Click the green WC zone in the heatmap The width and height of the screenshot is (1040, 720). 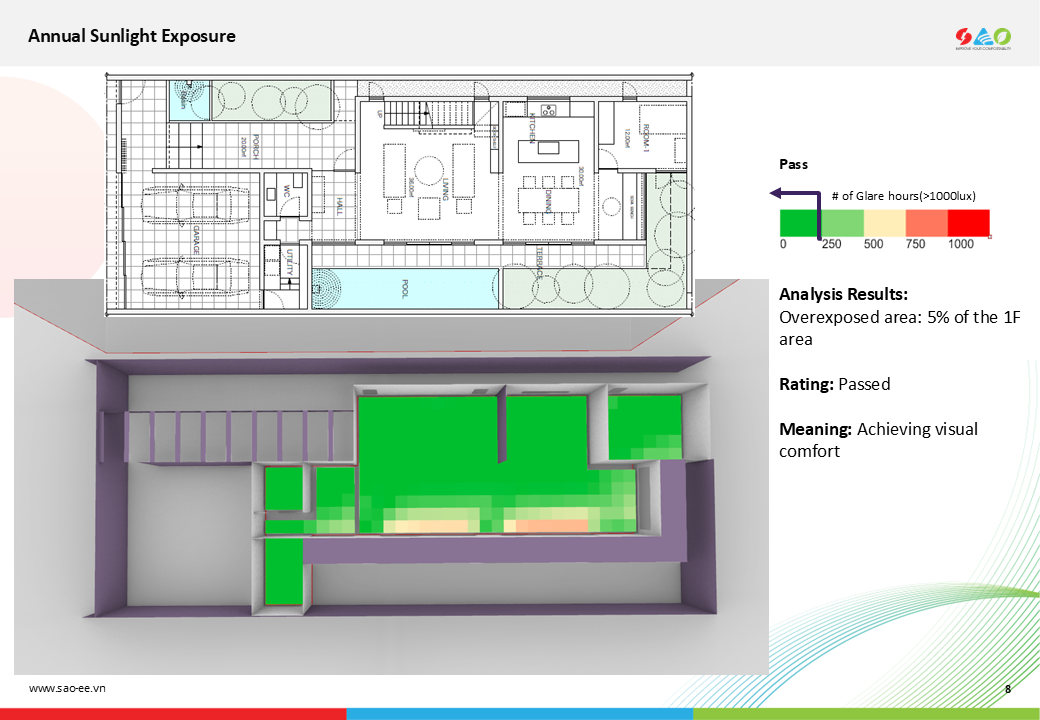click(284, 489)
